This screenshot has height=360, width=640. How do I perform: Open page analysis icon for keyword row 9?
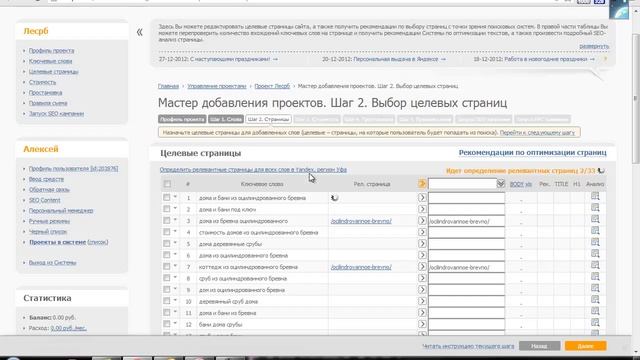coord(595,288)
